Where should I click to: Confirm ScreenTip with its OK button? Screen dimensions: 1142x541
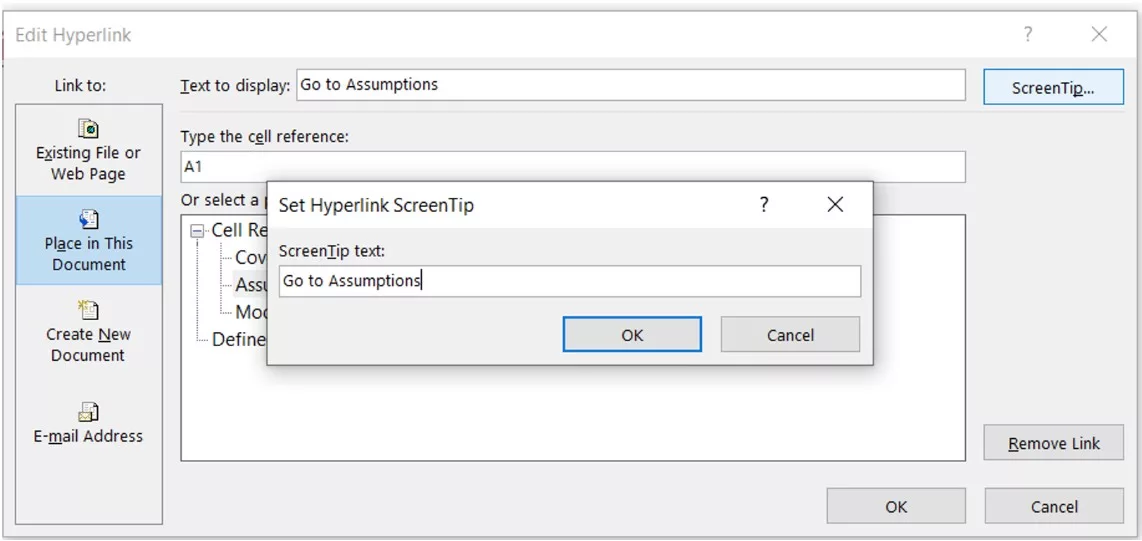(631, 335)
